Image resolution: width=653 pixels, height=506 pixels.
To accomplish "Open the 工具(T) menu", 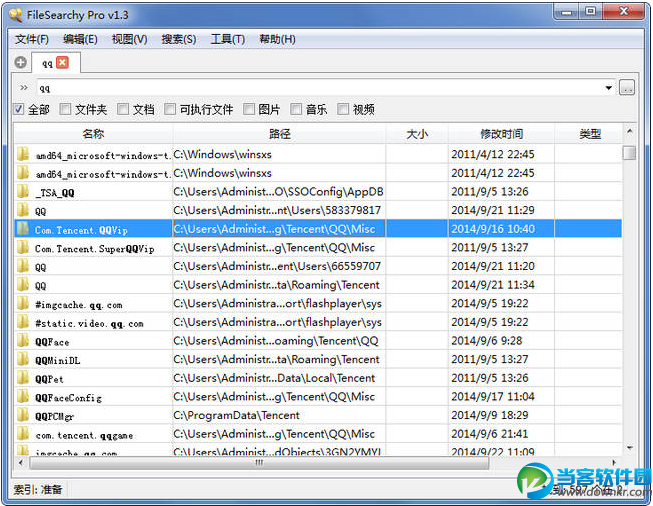I will [227, 40].
